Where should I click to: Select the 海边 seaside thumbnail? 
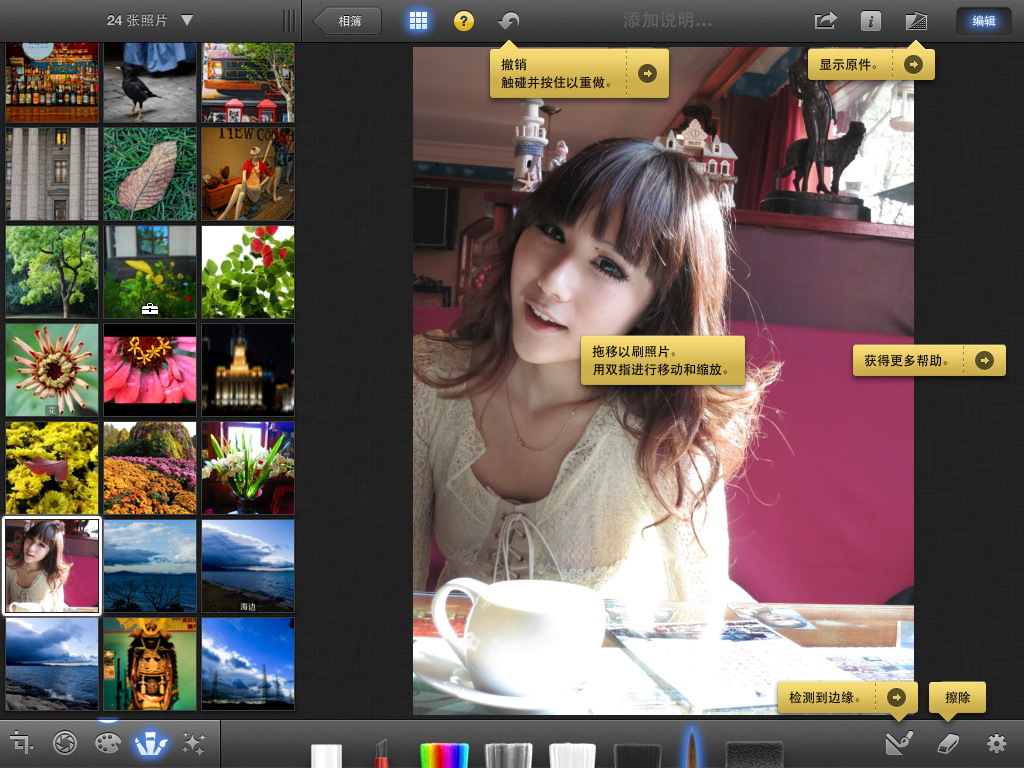(x=247, y=565)
